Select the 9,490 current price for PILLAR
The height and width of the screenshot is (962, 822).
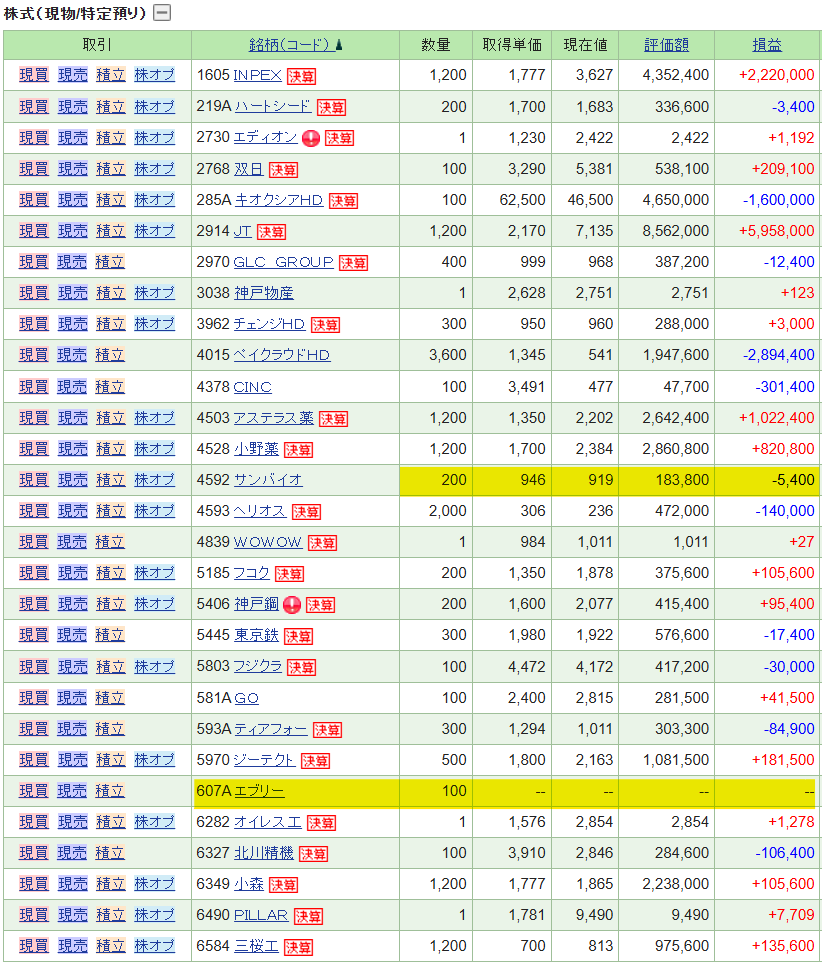tap(594, 915)
